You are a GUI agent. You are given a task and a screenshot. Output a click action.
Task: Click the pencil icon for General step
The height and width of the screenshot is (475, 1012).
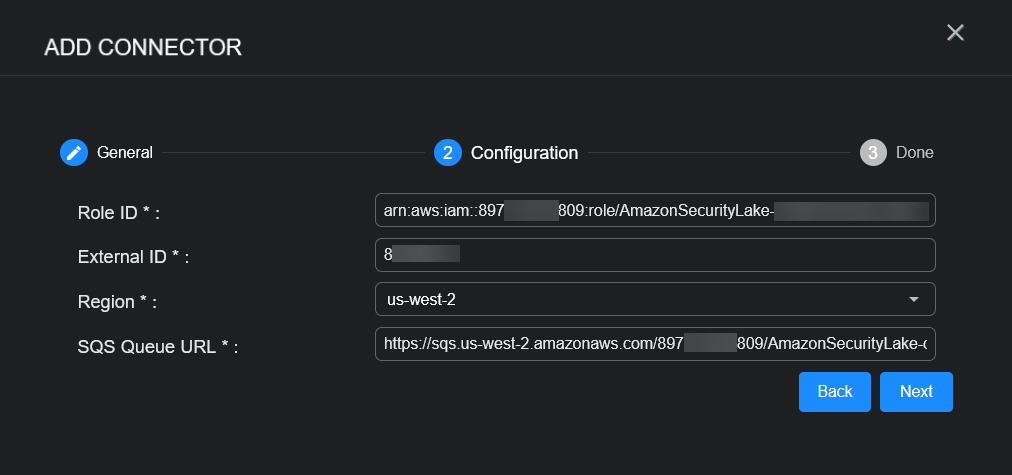click(x=74, y=153)
